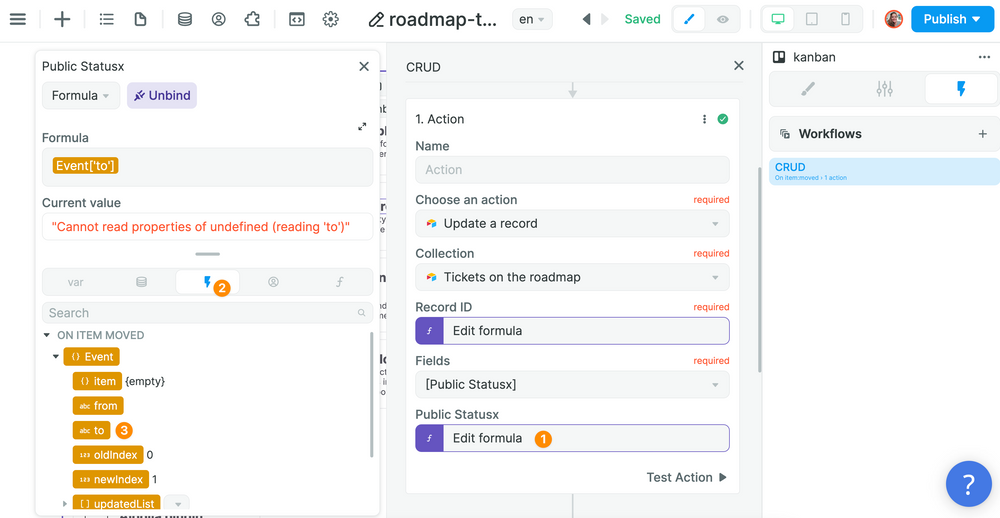Click the Publish button

[x=951, y=19]
